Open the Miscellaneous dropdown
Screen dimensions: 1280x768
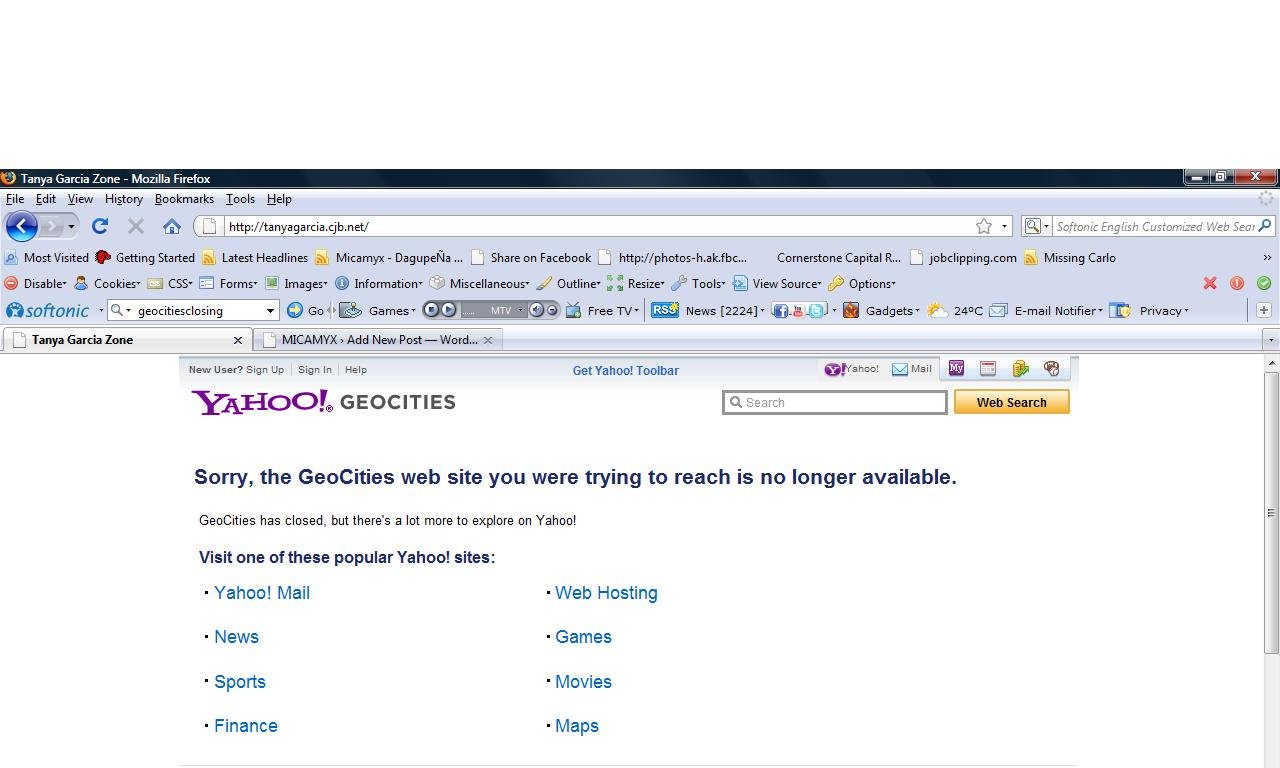click(x=480, y=283)
